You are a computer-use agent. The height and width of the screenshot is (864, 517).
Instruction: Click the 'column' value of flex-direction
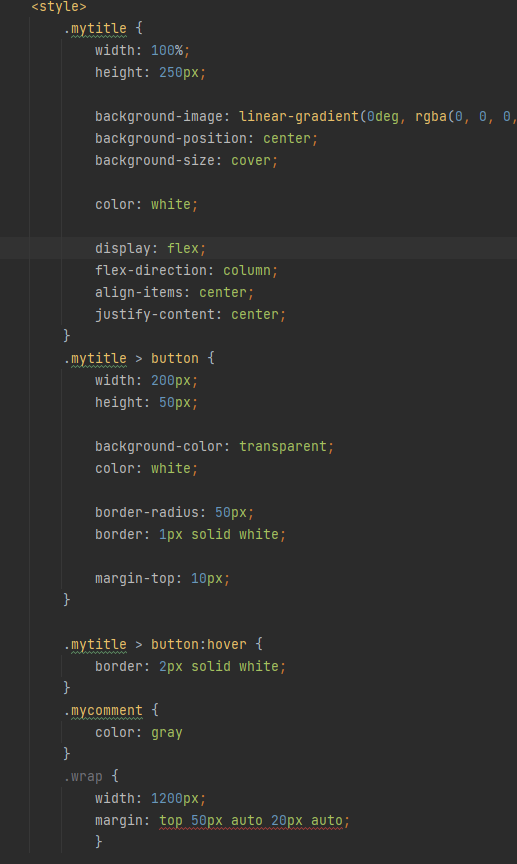(x=247, y=271)
